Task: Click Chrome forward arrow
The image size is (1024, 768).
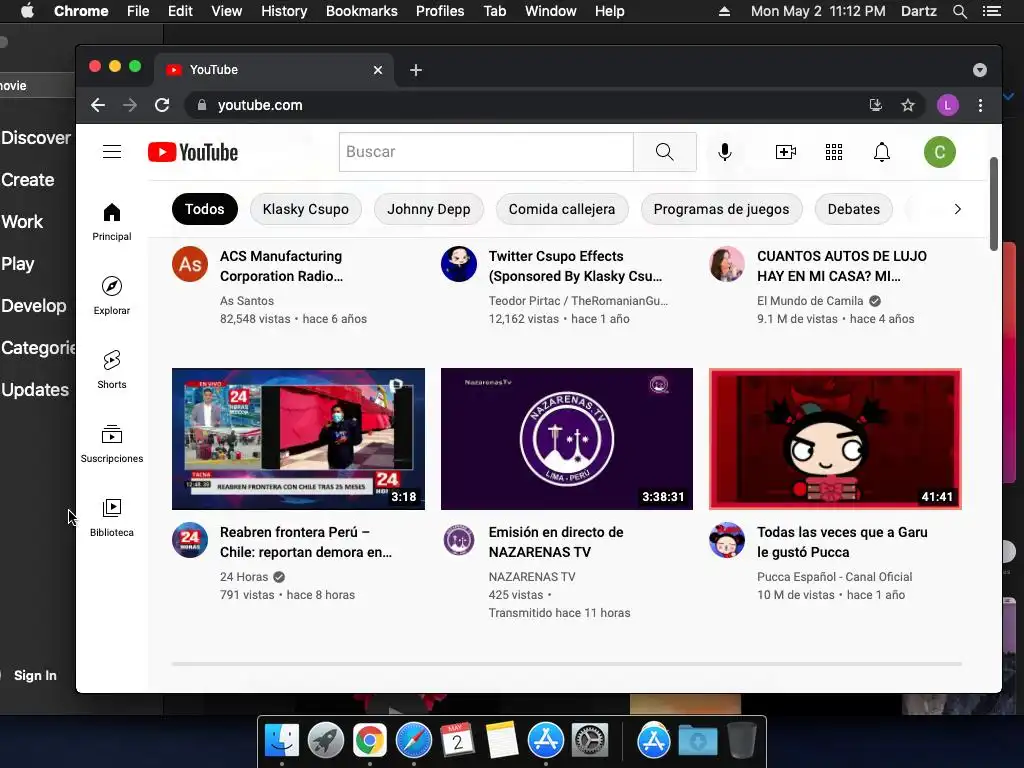Action: (130, 105)
